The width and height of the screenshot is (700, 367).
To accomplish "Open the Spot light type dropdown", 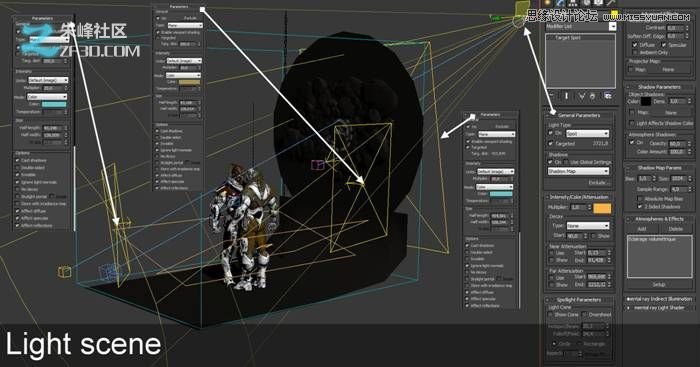I will pyautogui.click(x=587, y=133).
